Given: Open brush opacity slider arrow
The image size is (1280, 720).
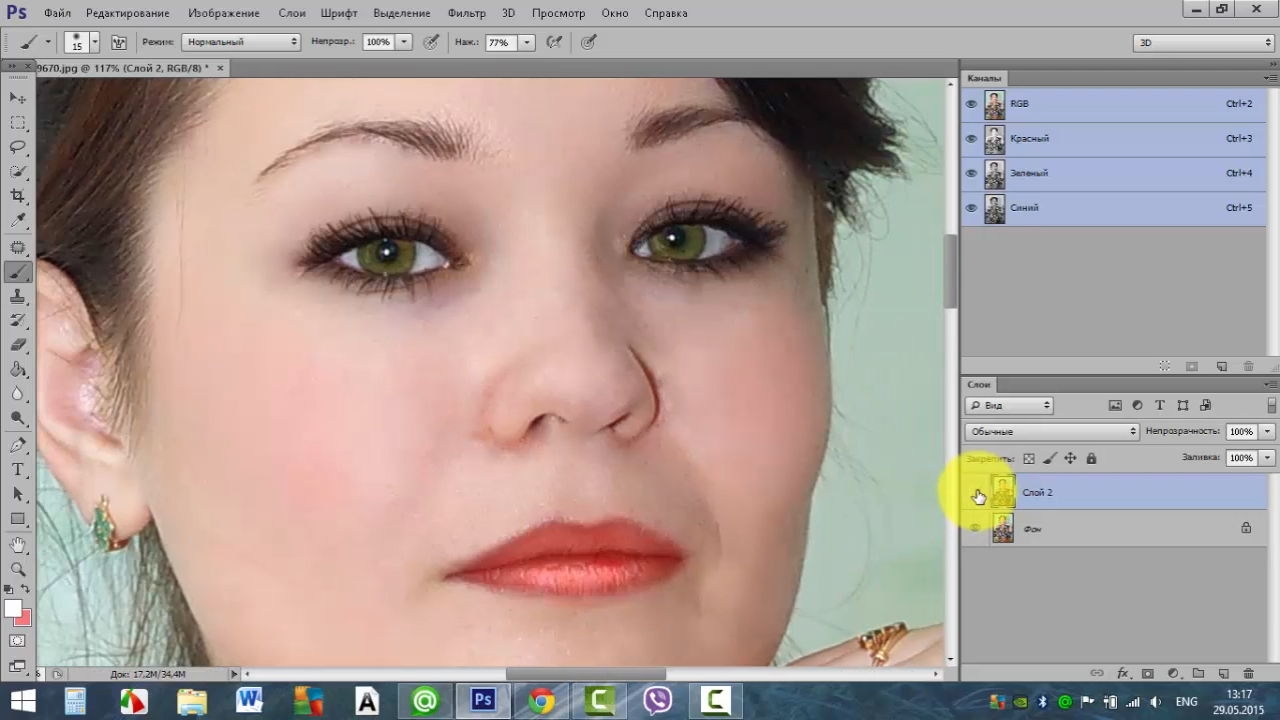Looking at the screenshot, I should coord(404,42).
